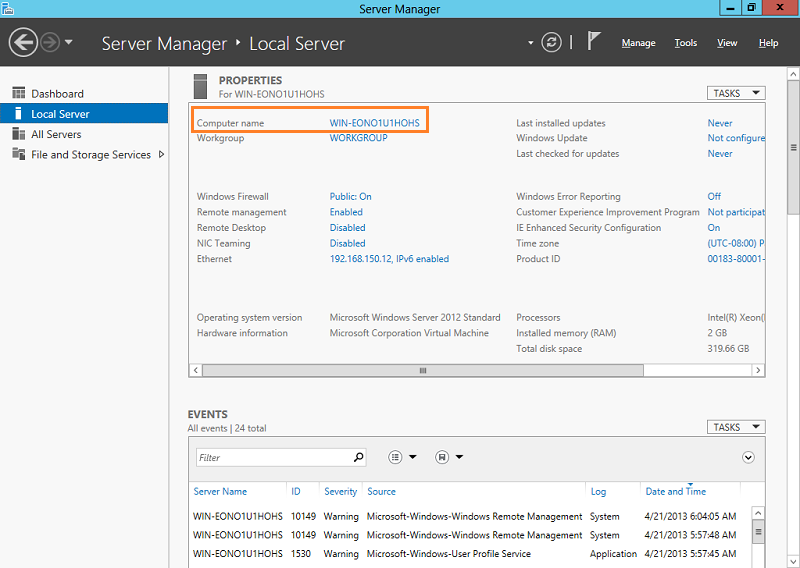Click the back navigation arrow
The width and height of the screenshot is (800, 568).
(x=23, y=42)
